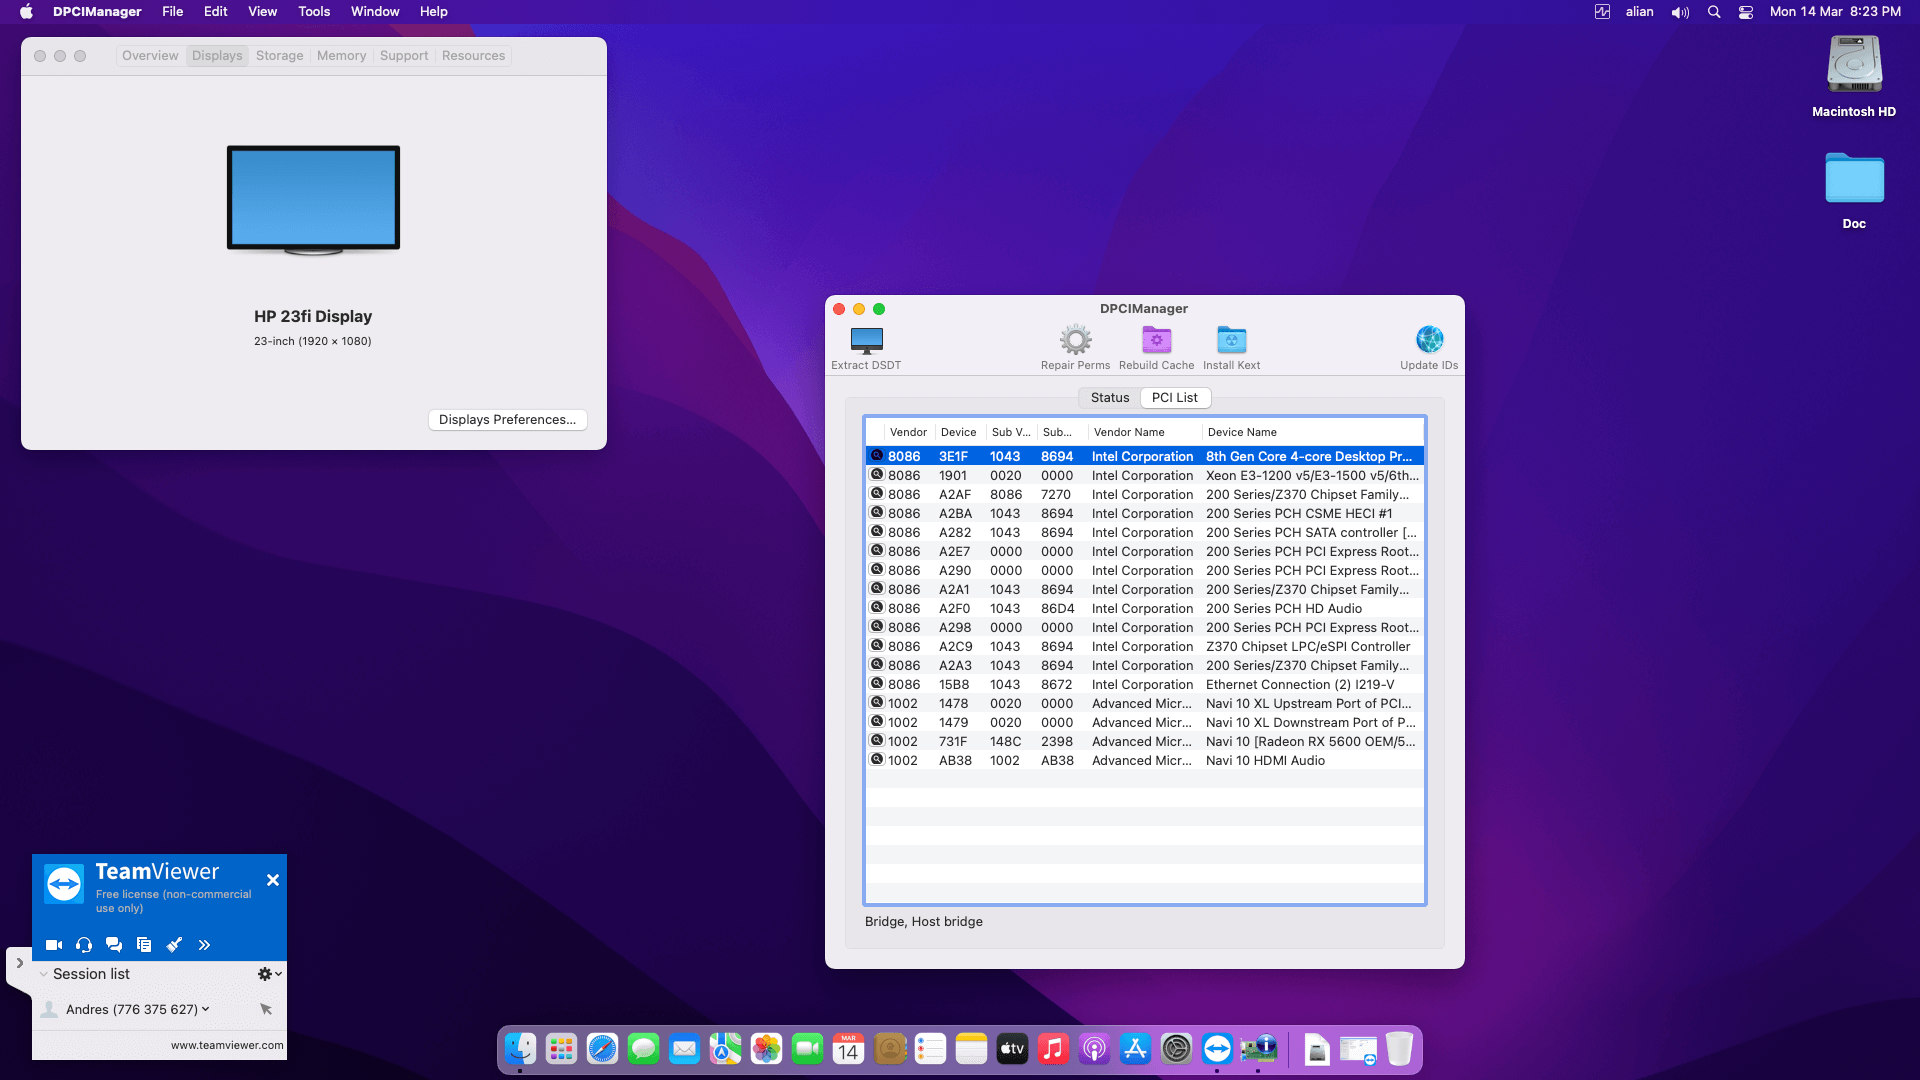The image size is (1920, 1080).
Task: Open Control Center in the menu bar
Action: [1746, 12]
